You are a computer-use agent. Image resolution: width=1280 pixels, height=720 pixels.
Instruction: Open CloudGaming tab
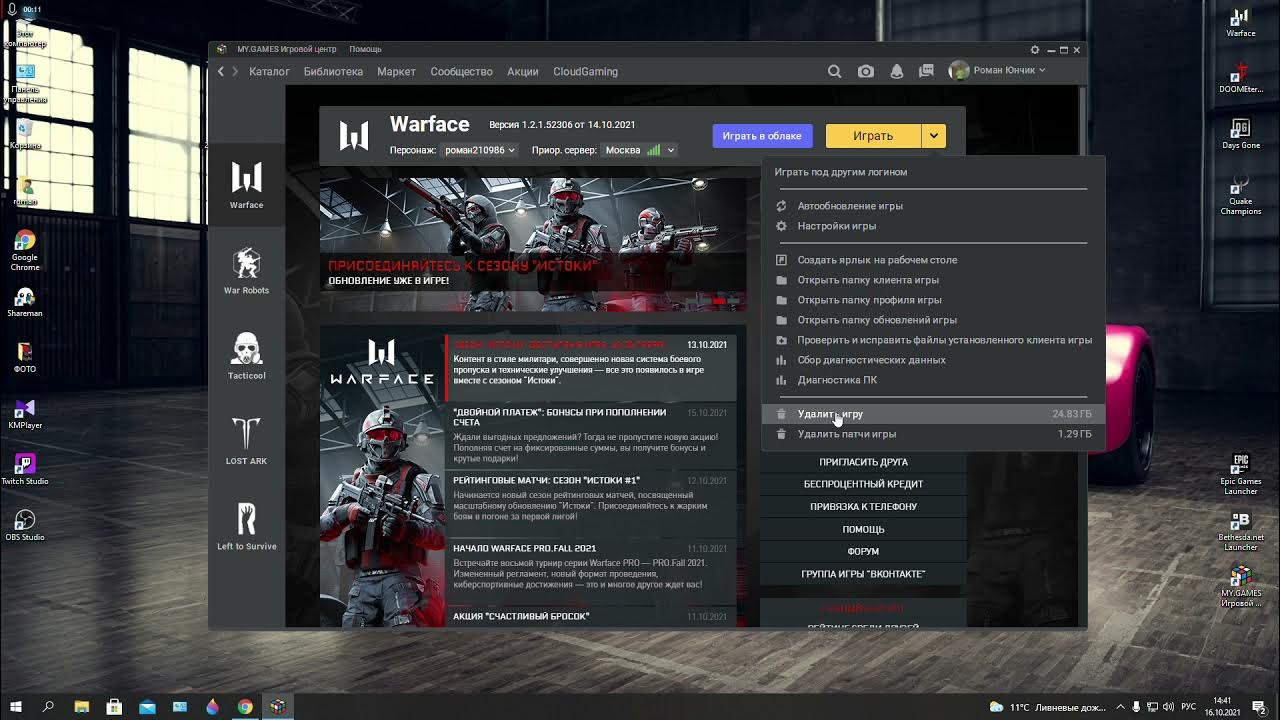(x=585, y=72)
